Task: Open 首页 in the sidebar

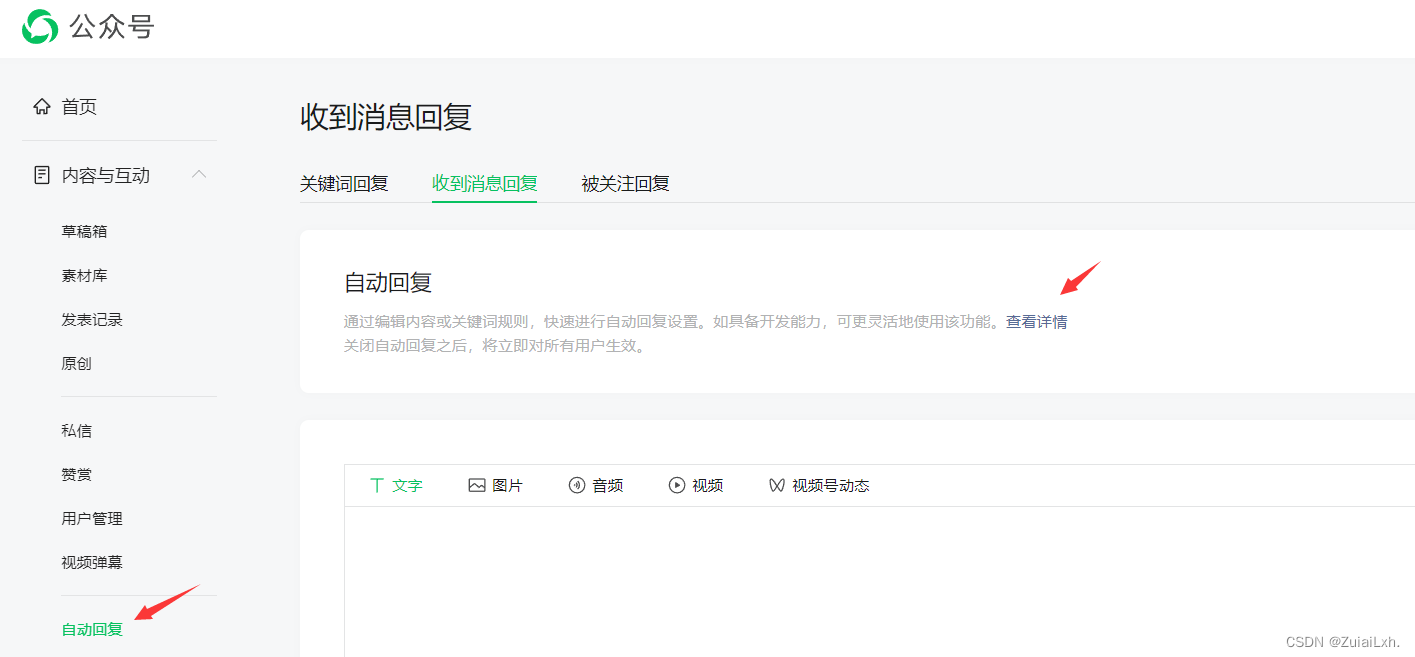Action: point(79,107)
